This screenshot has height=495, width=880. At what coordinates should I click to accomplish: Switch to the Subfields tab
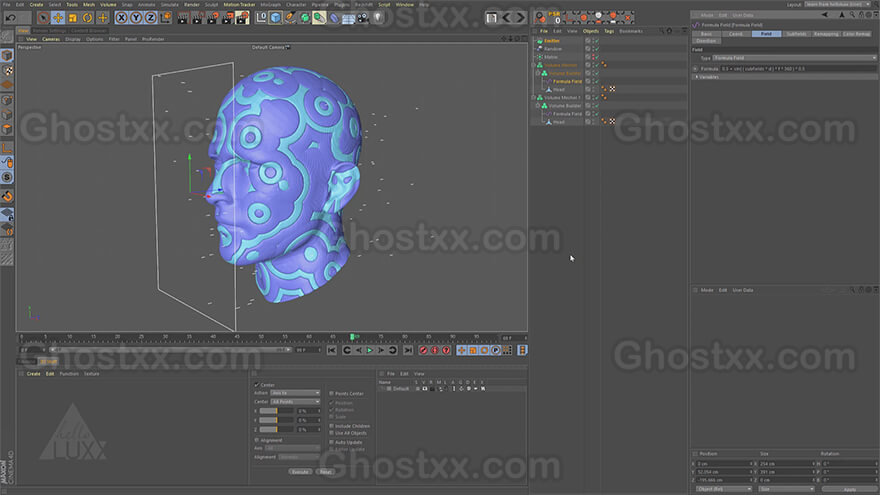click(796, 34)
